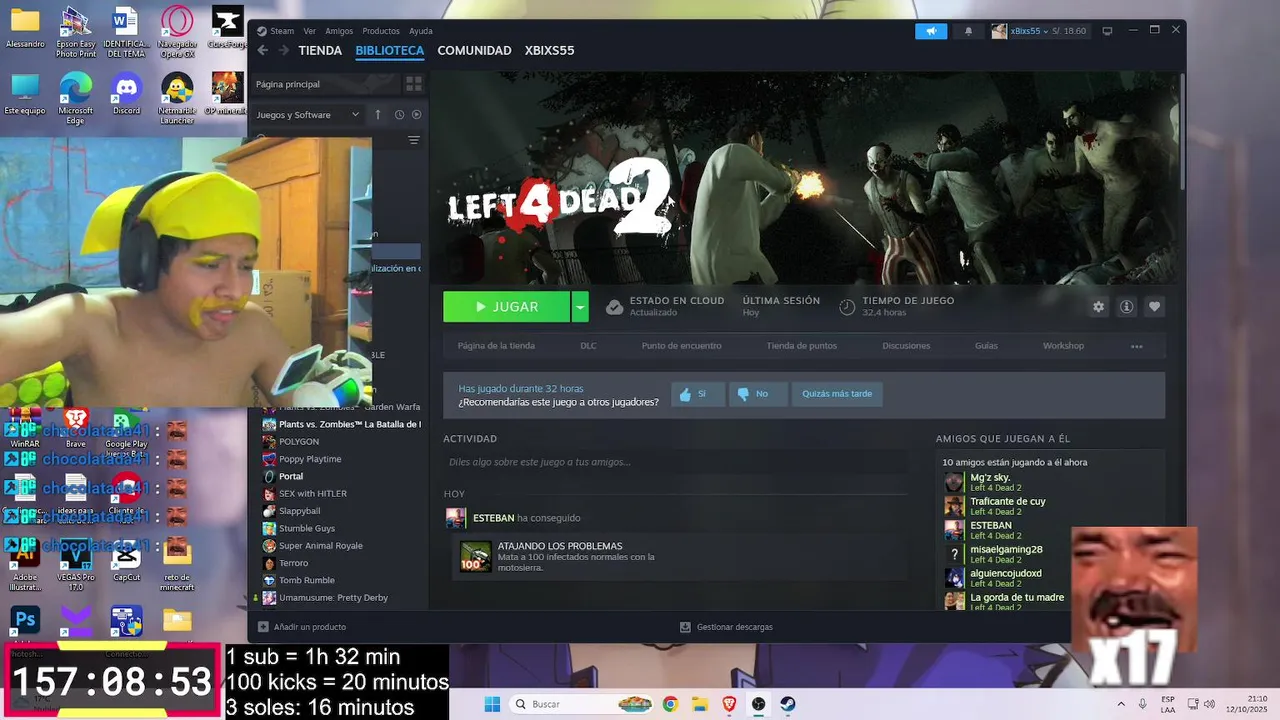Viewport: 1280px width, 720px height.
Task: Switch Steam to Big Picture mode icon
Action: 1107,31
